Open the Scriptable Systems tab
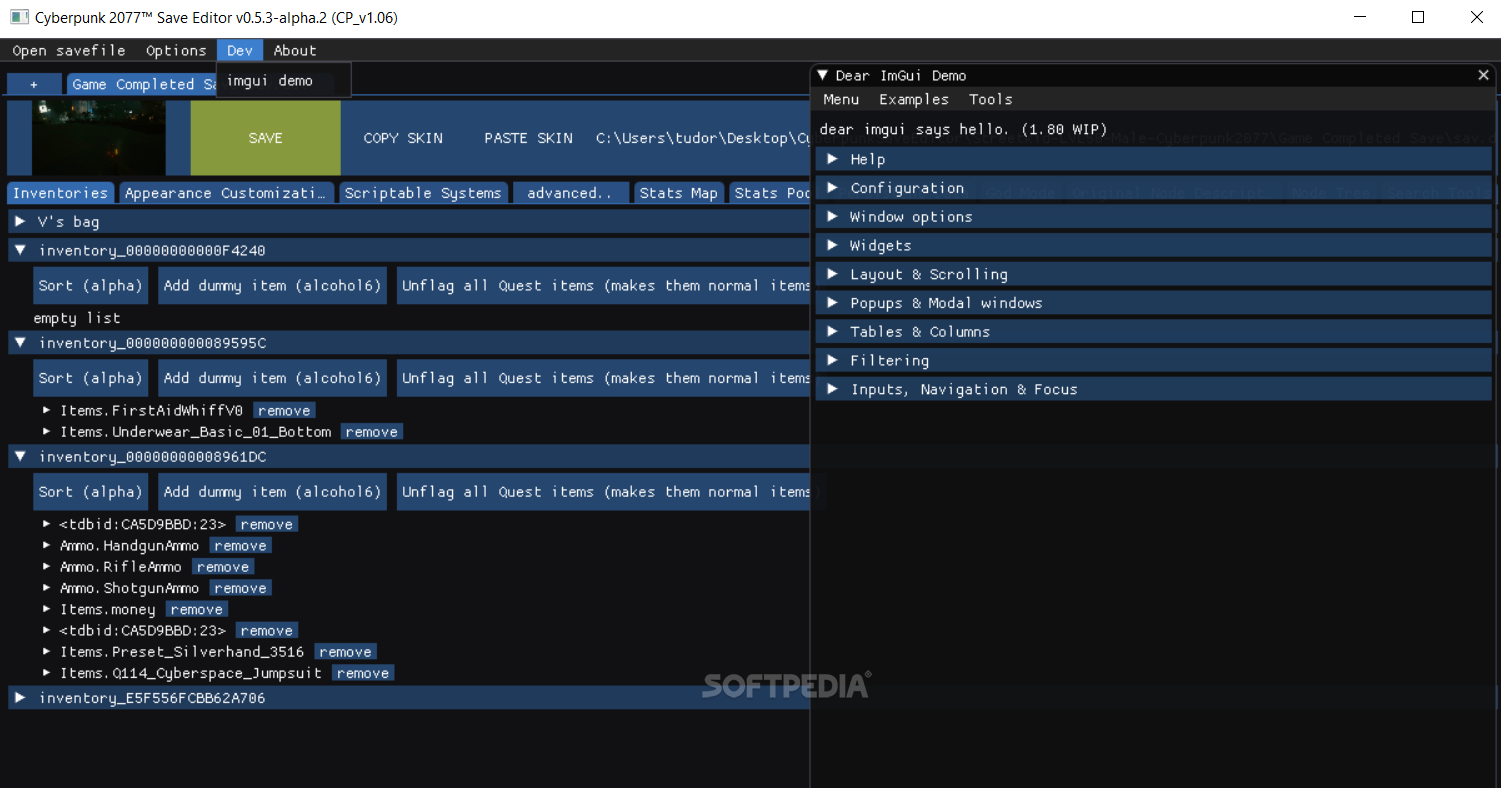Image resolution: width=1501 pixels, height=788 pixels. (x=423, y=193)
